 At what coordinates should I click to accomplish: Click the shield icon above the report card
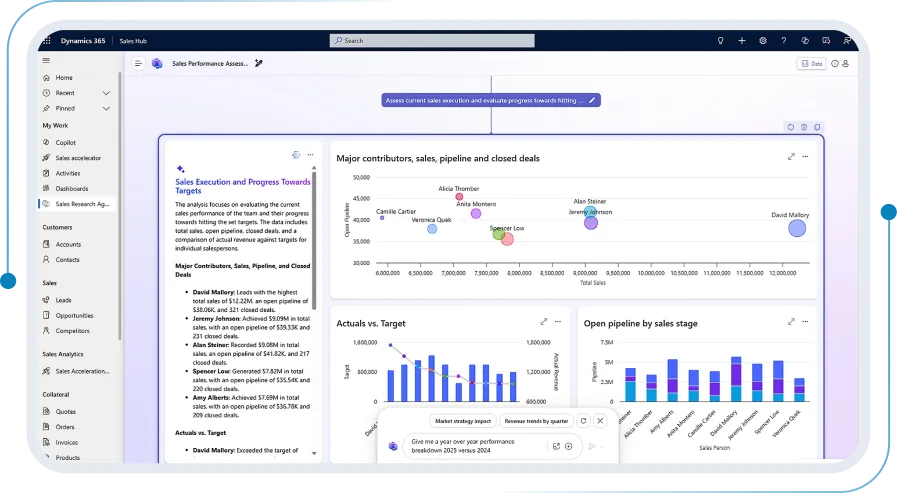pos(804,127)
